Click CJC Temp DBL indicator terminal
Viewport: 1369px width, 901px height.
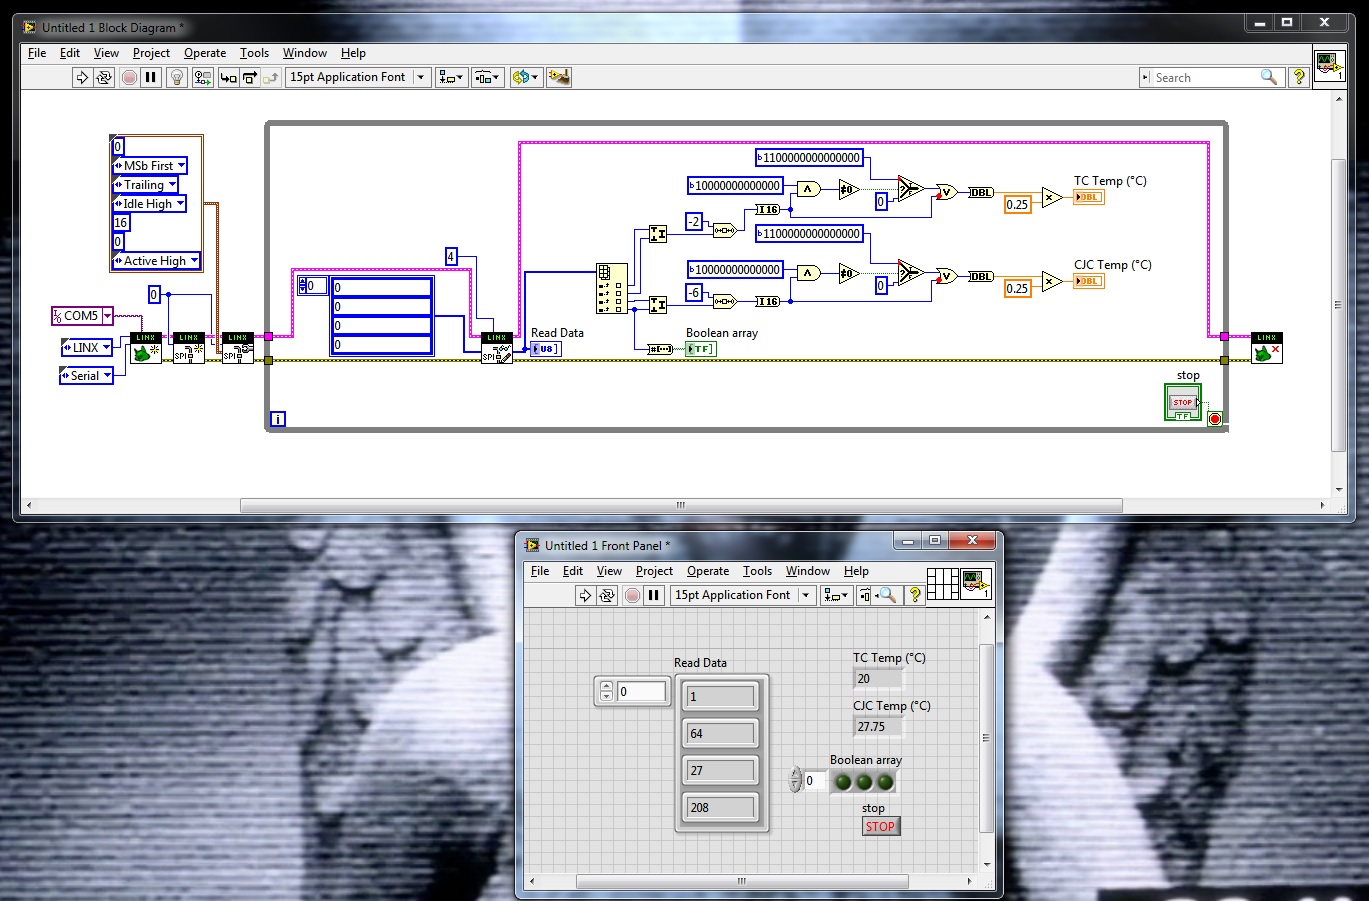1089,281
